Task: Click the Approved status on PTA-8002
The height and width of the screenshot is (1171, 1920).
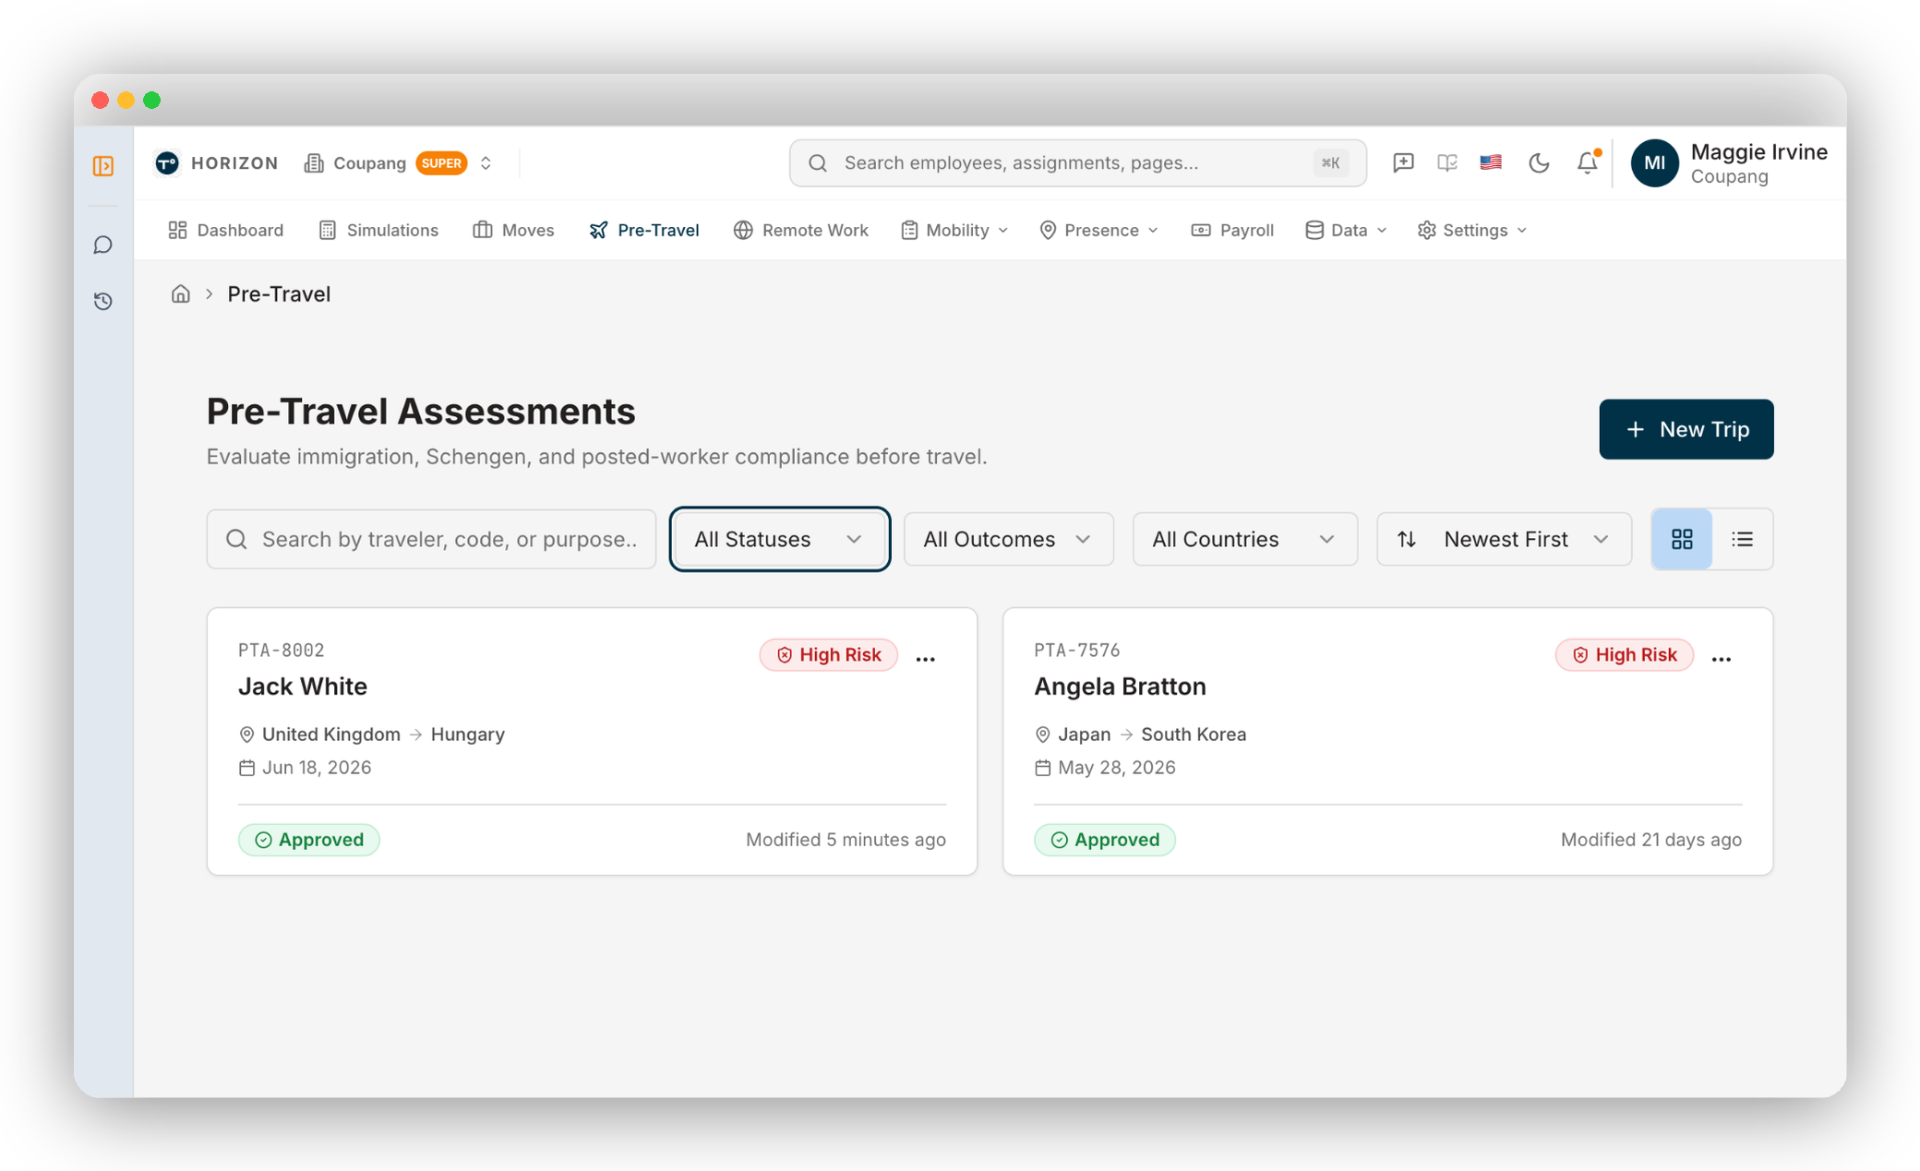Action: pos(309,840)
